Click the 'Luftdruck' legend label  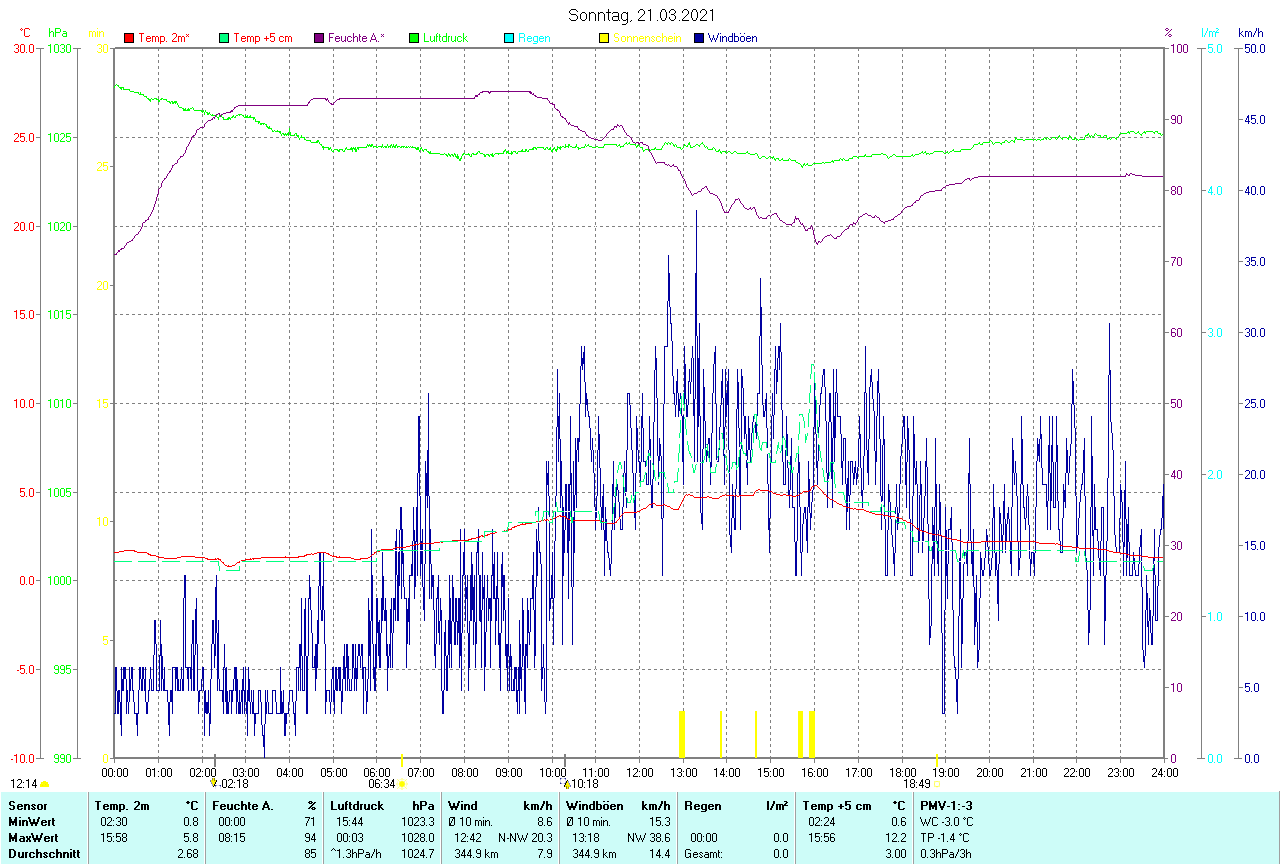click(x=446, y=39)
